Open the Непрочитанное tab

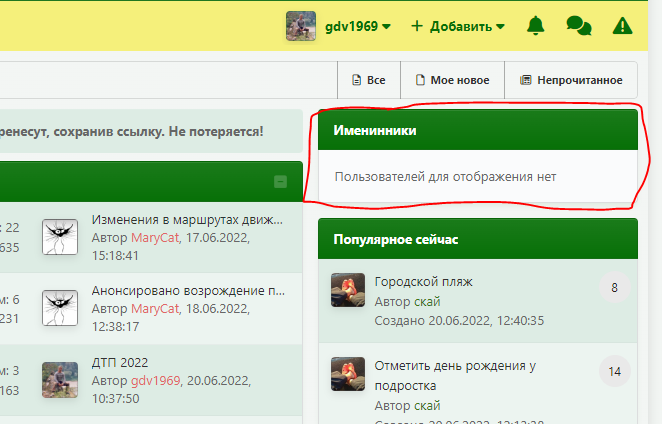571,80
